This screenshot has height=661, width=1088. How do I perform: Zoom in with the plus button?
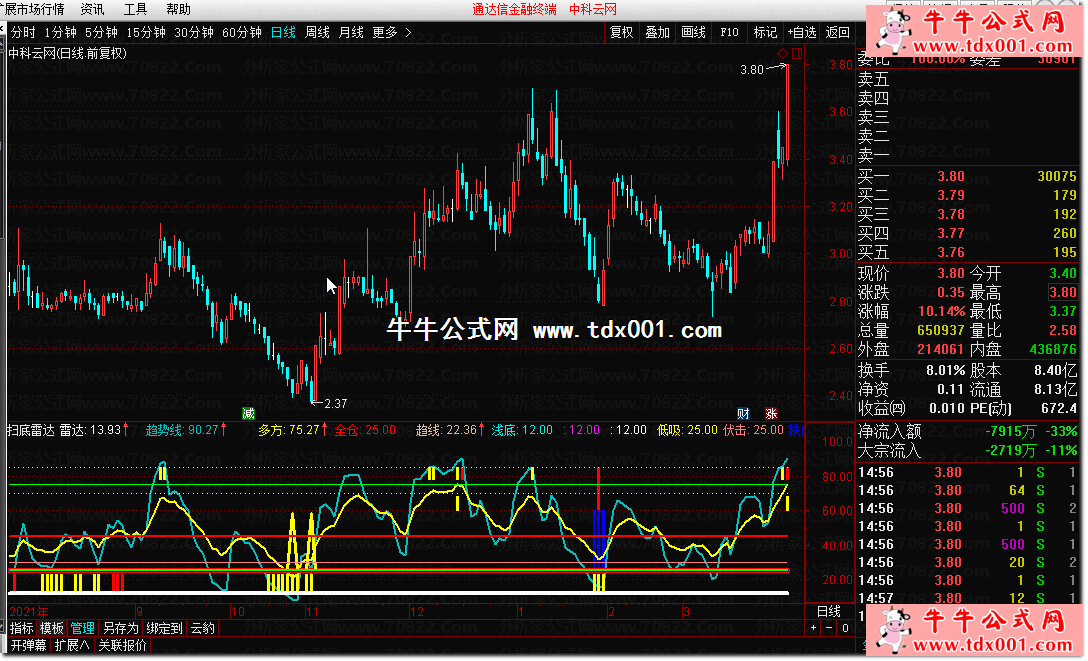point(813,628)
